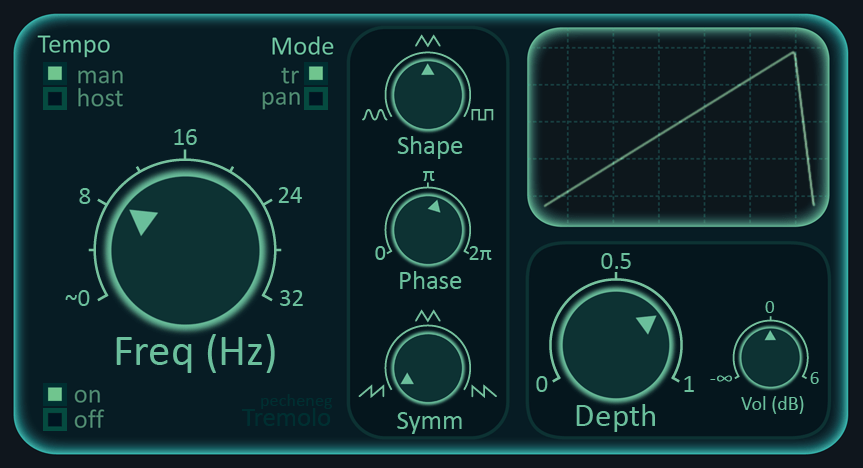Image resolution: width=863 pixels, height=468 pixels.
Task: Select the tr mode checkbox
Action: pos(316,73)
